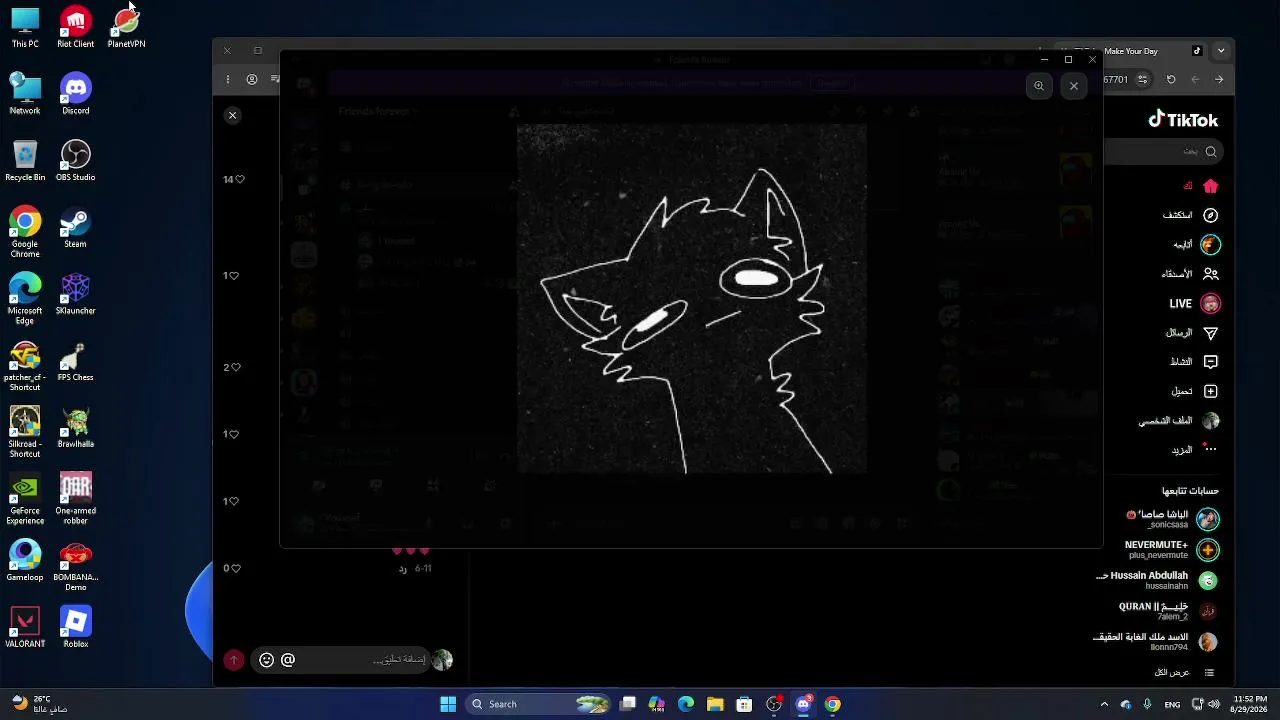Image resolution: width=1280 pixels, height=720 pixels.
Task: Open Steam desktop shortcut
Action: (76, 228)
